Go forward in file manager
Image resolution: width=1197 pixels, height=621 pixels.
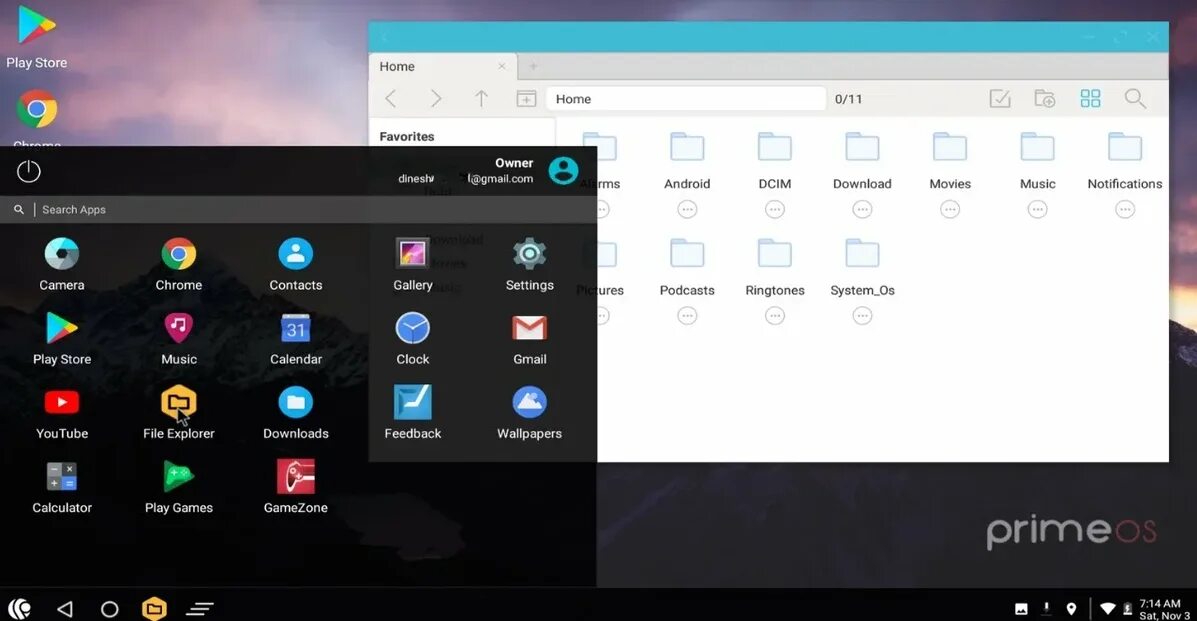[x=436, y=99]
